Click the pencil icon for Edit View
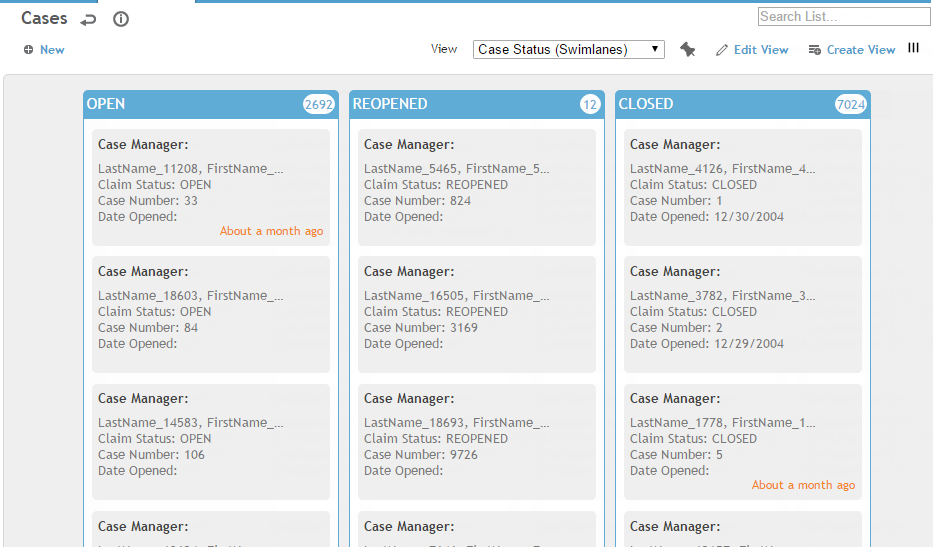This screenshot has width=933, height=547. point(722,50)
